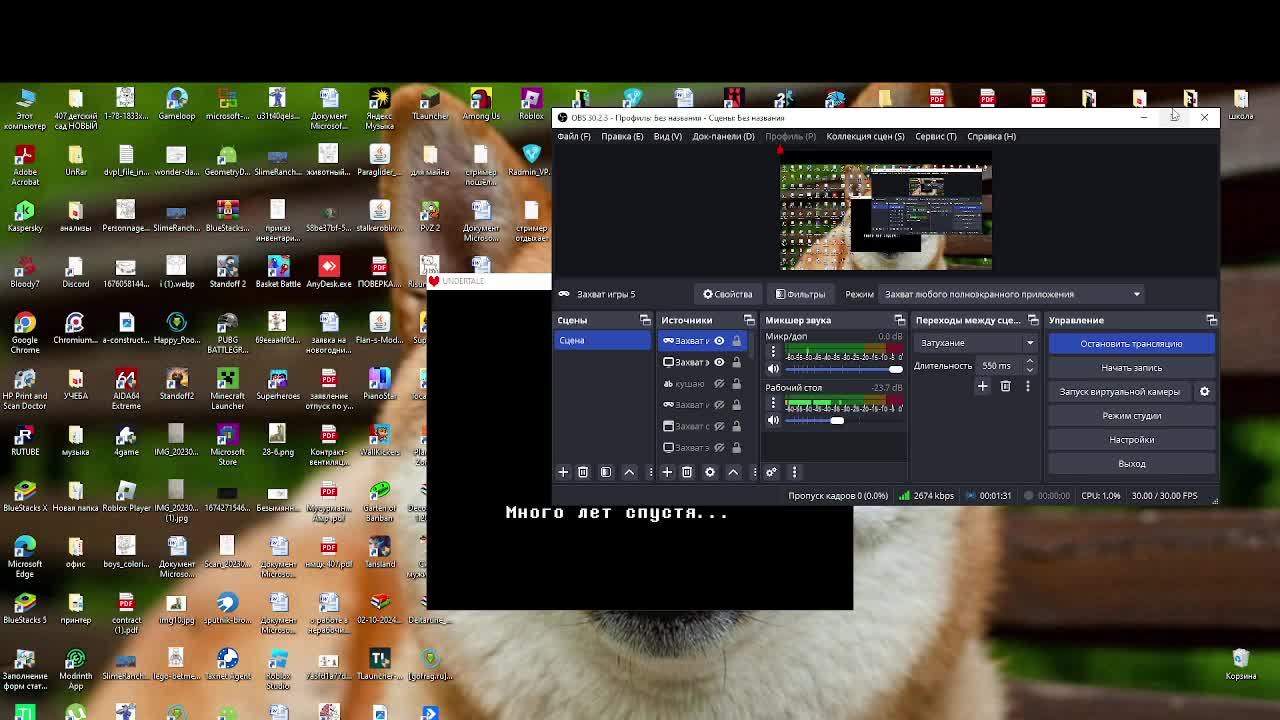Show the sixth source (screen capture)
The image size is (1280, 720).
[719, 448]
